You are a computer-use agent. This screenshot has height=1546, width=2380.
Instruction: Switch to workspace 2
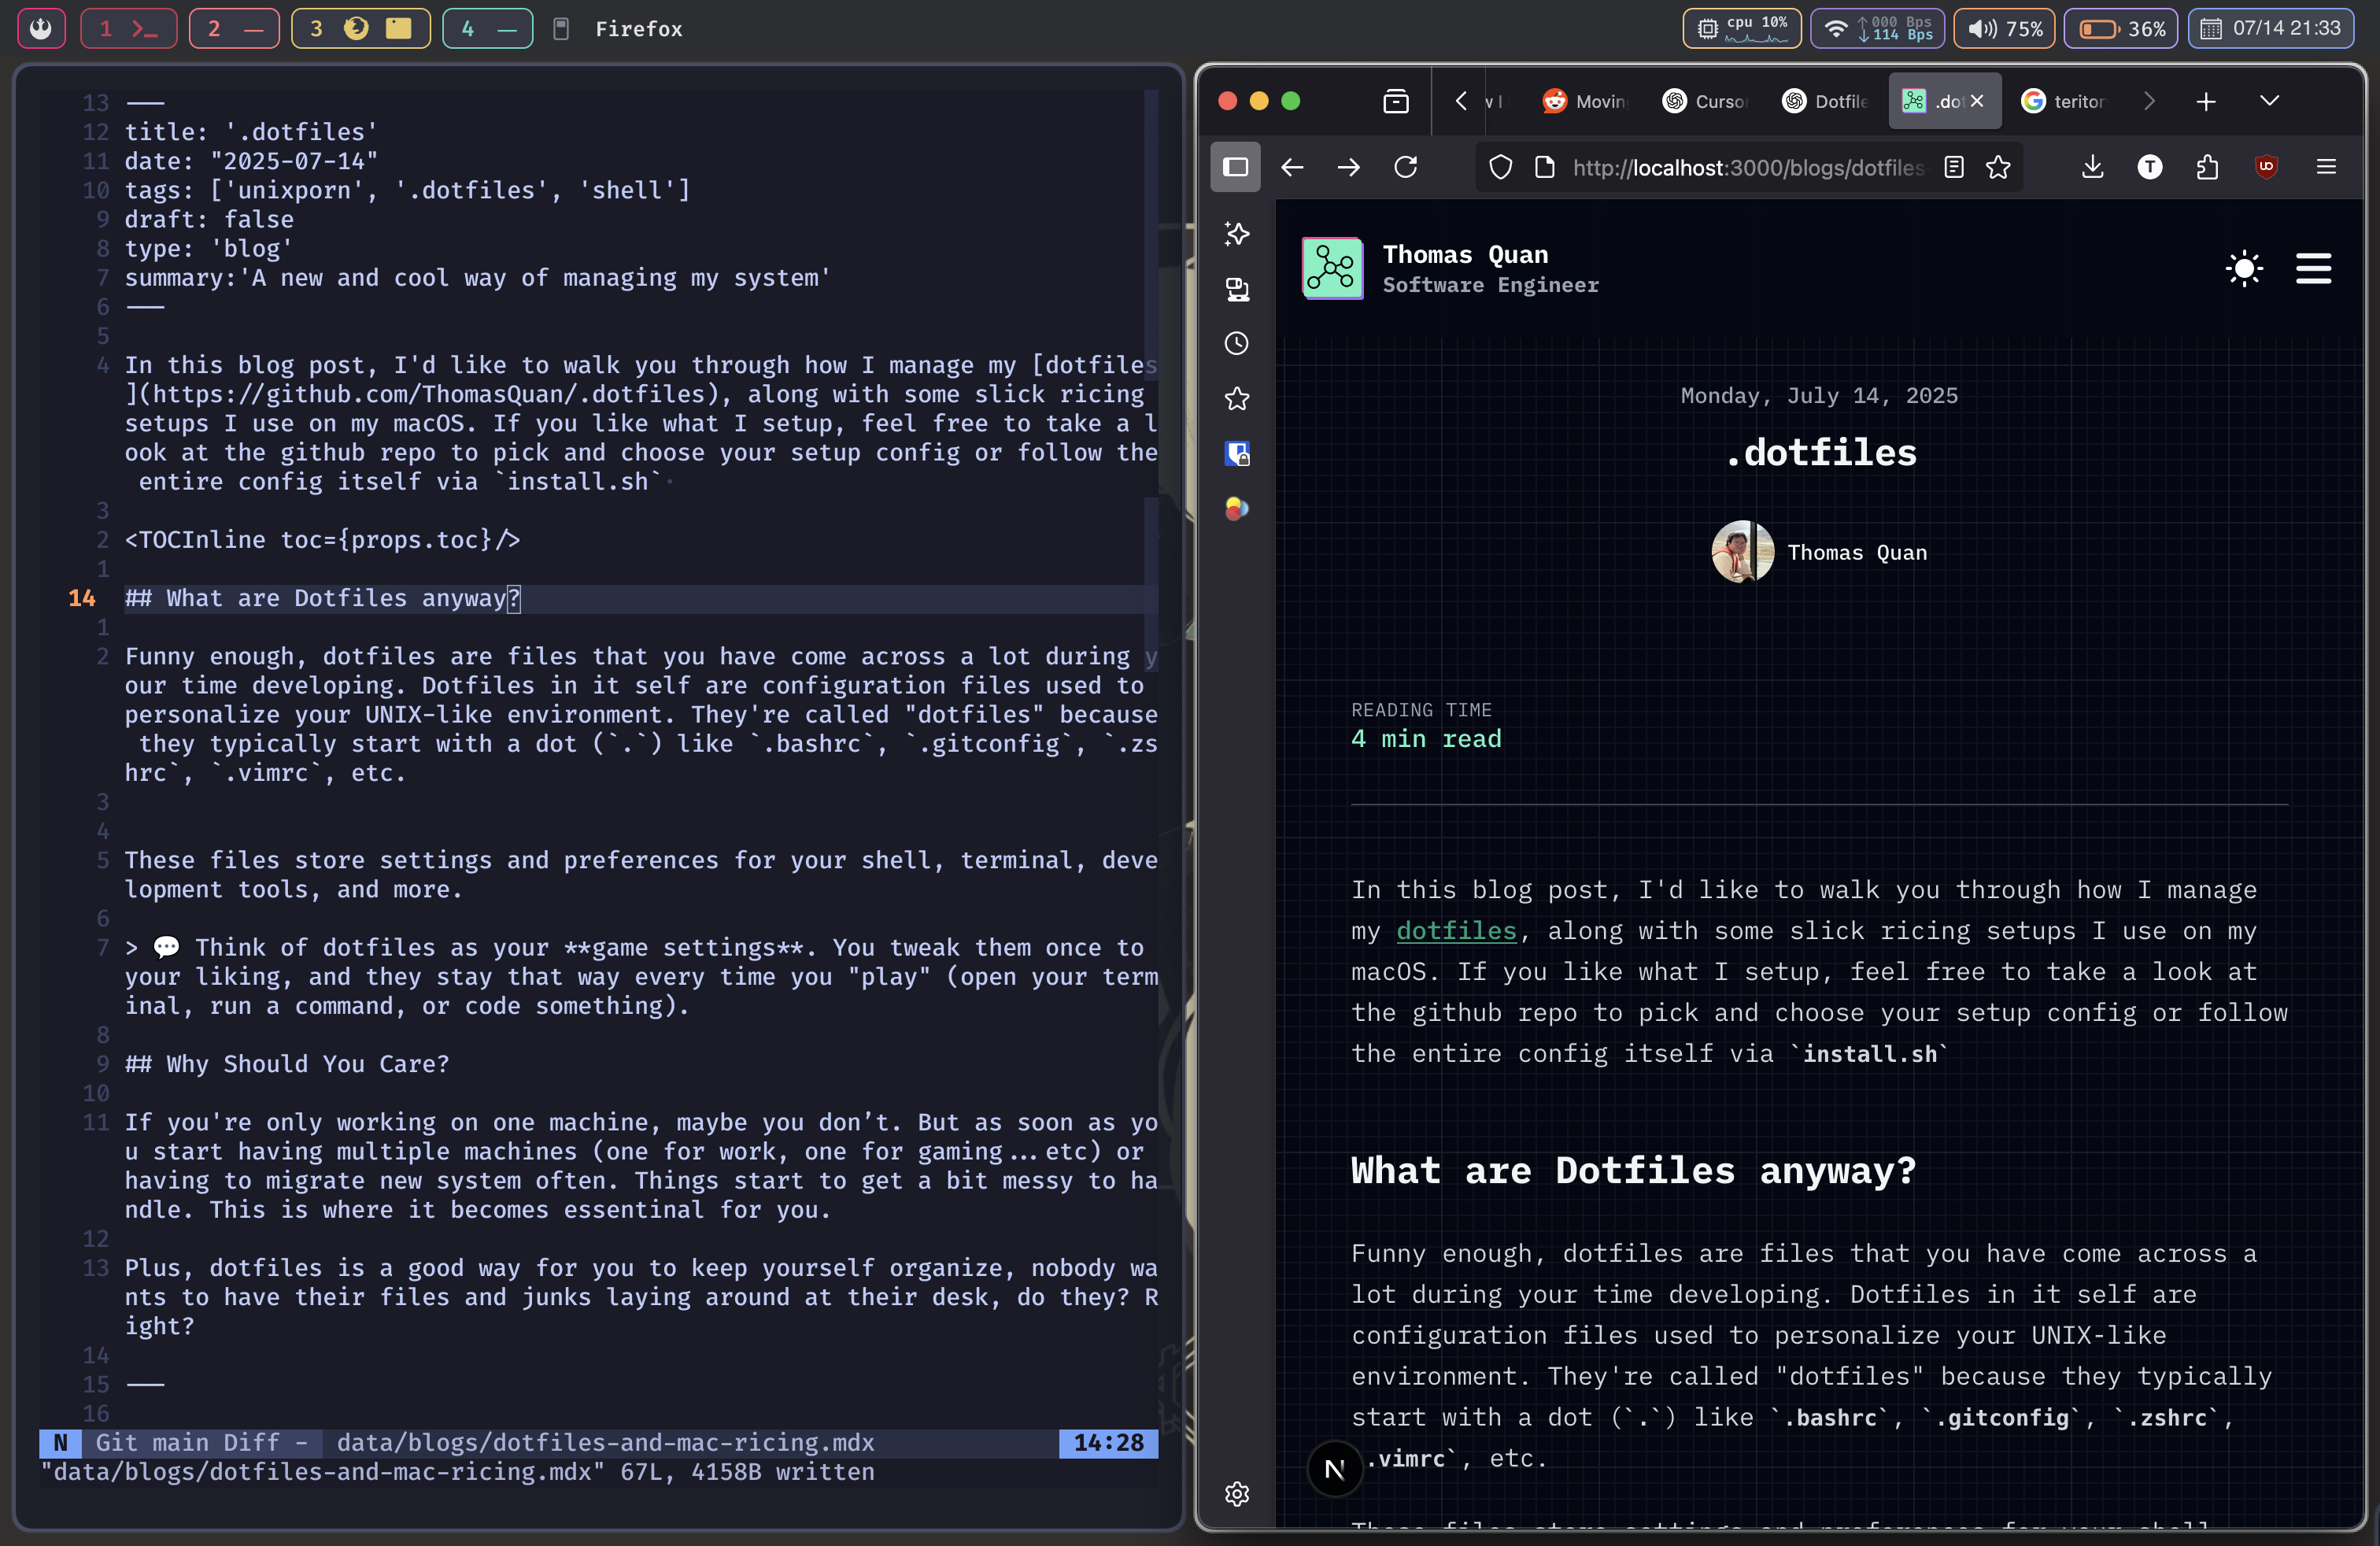(234, 28)
